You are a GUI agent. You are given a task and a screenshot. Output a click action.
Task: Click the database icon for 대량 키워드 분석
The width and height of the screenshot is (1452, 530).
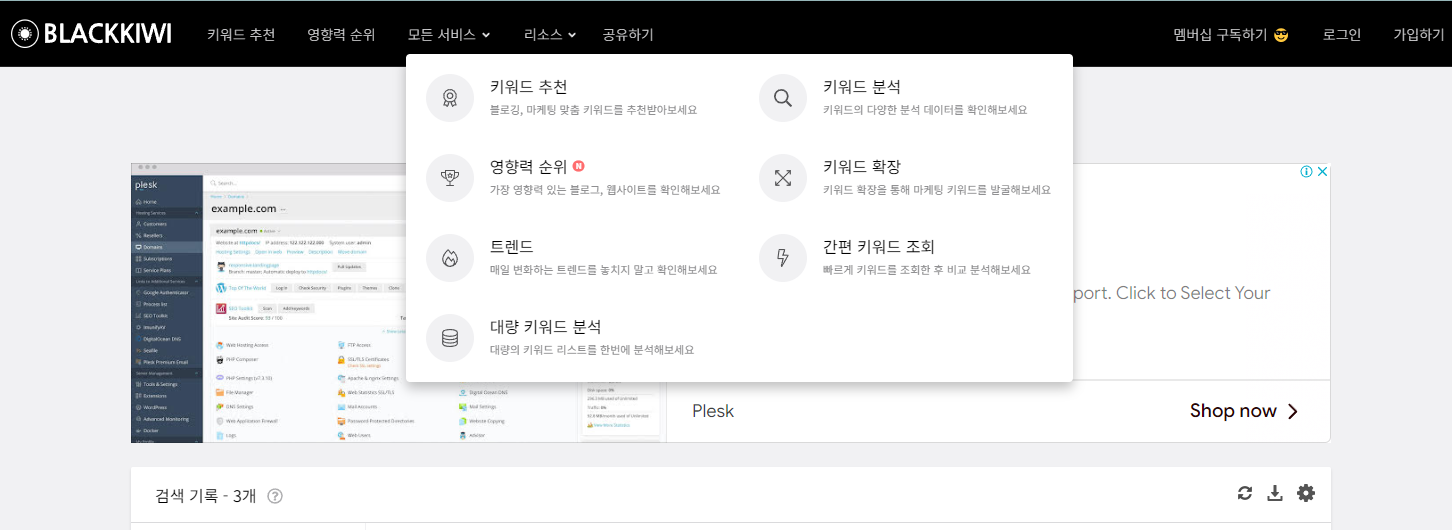[450, 338]
